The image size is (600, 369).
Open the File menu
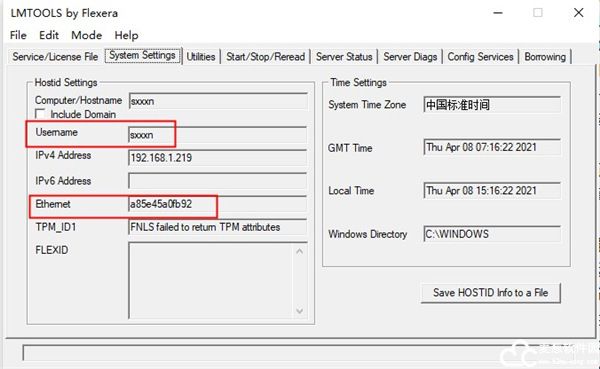(18, 35)
